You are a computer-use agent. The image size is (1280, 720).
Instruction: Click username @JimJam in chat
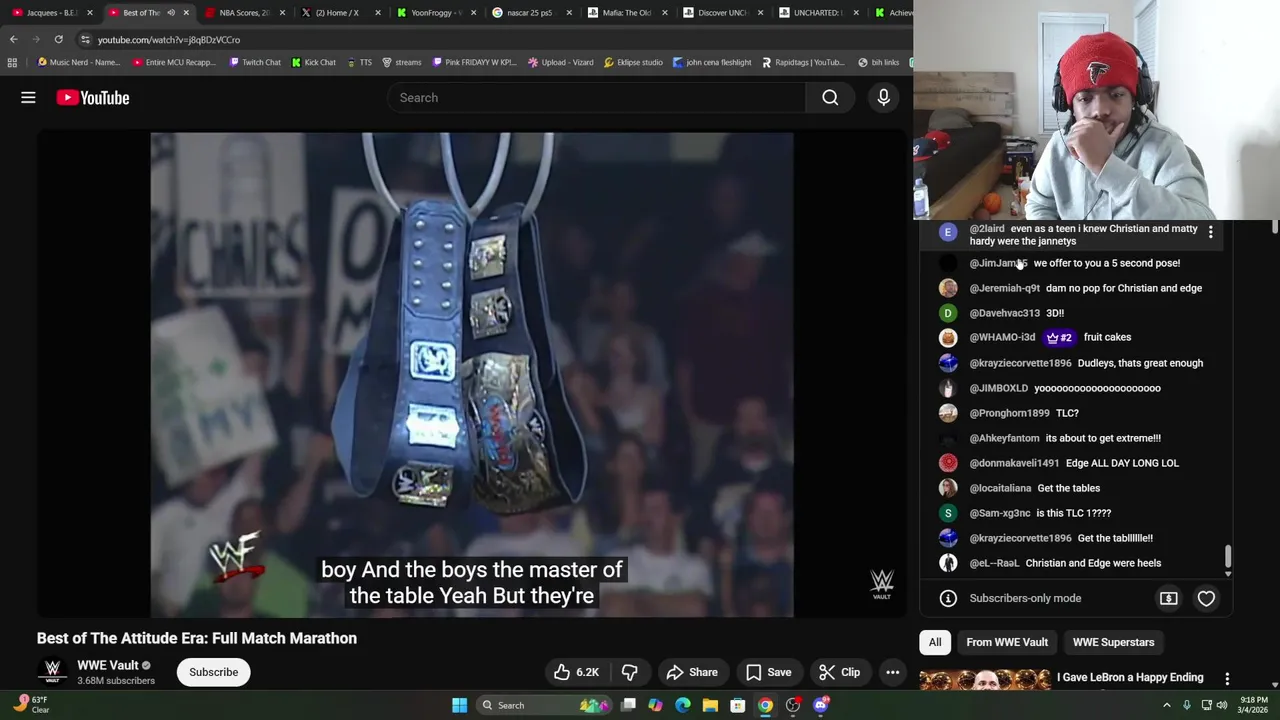point(998,263)
